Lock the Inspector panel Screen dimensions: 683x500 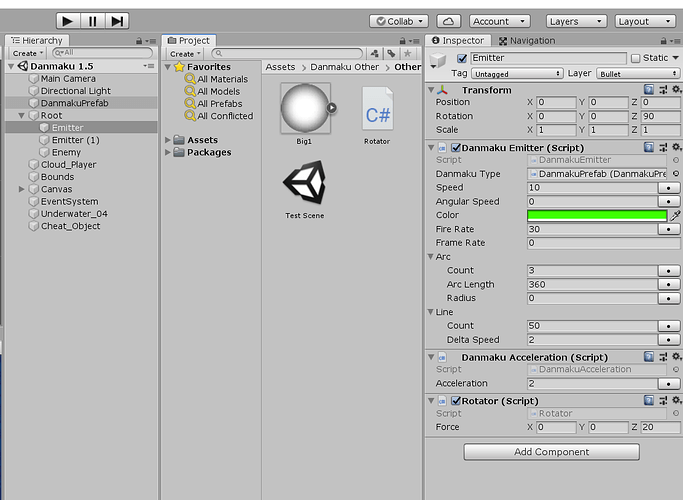(663, 41)
